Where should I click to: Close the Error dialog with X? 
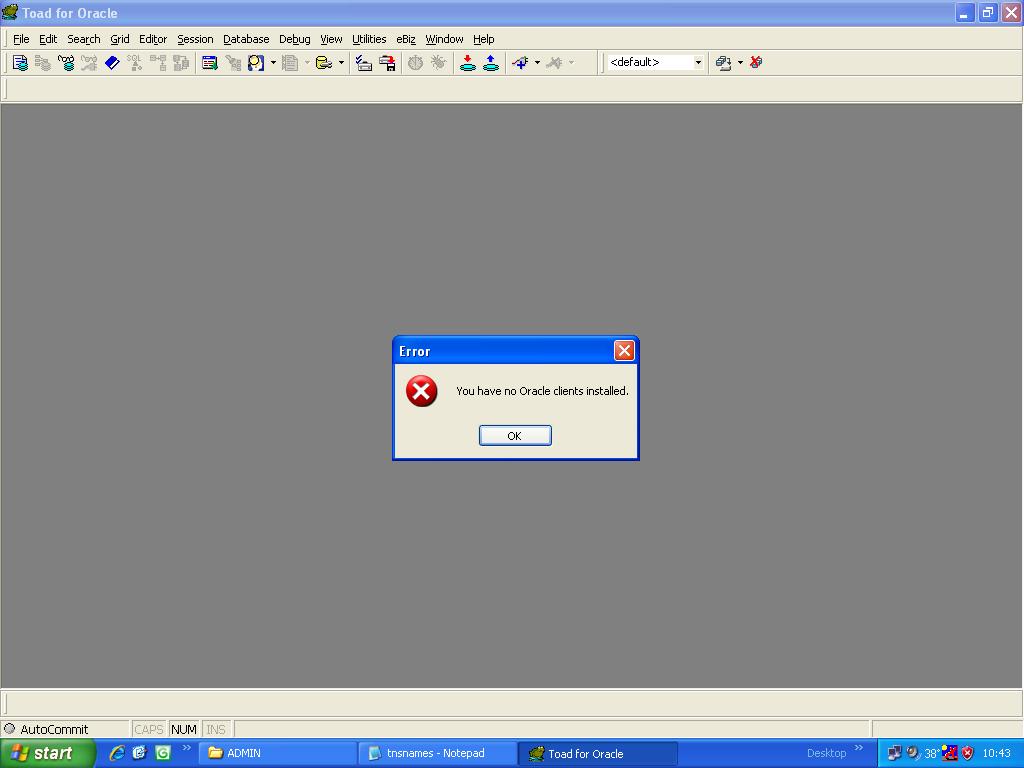[624, 350]
